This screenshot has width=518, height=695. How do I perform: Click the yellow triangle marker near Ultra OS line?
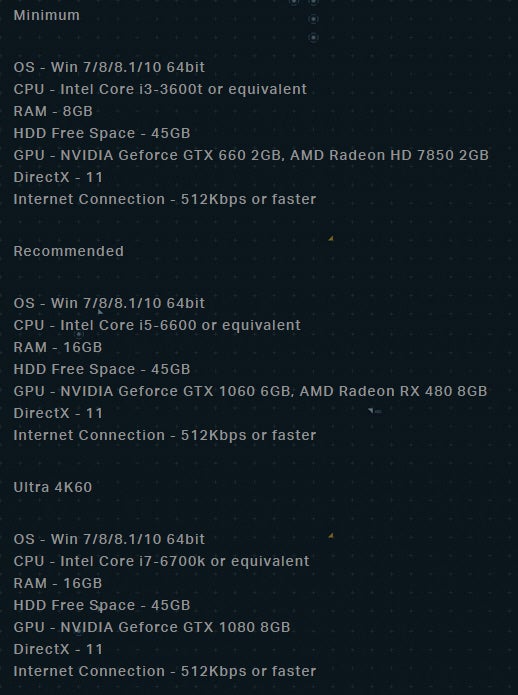(331, 536)
